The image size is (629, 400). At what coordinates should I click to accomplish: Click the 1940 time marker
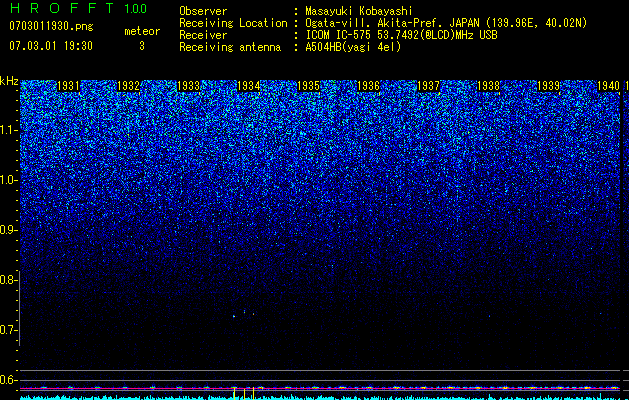pyautogui.click(x=609, y=86)
